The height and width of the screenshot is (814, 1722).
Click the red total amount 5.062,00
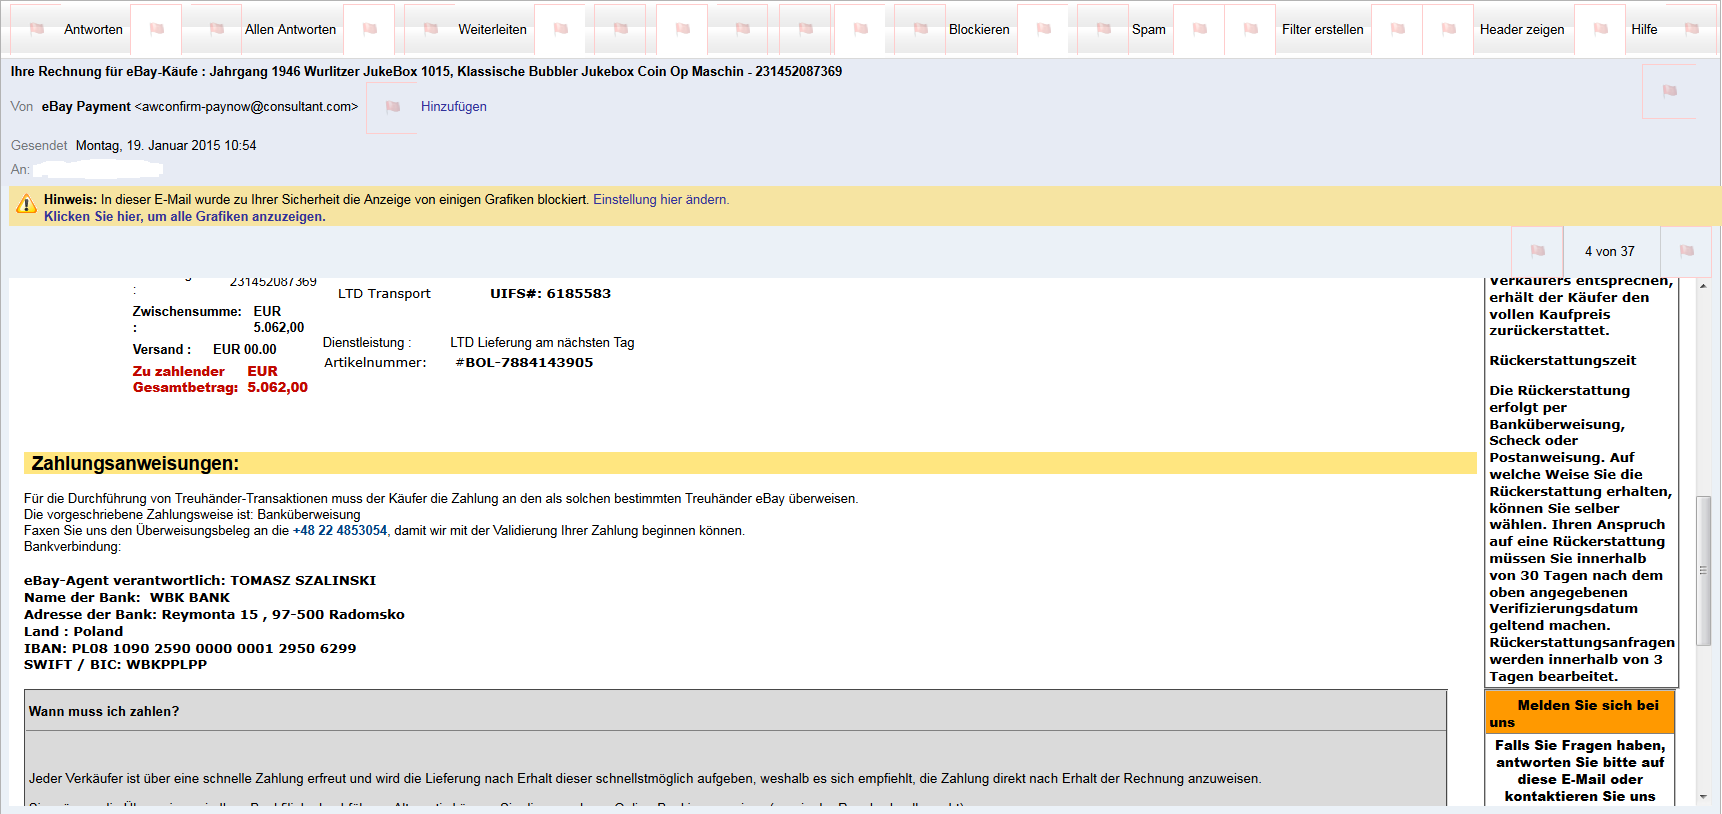point(278,388)
